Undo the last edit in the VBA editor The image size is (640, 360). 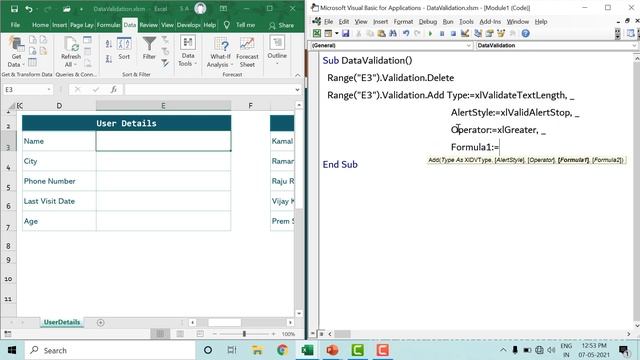(406, 33)
